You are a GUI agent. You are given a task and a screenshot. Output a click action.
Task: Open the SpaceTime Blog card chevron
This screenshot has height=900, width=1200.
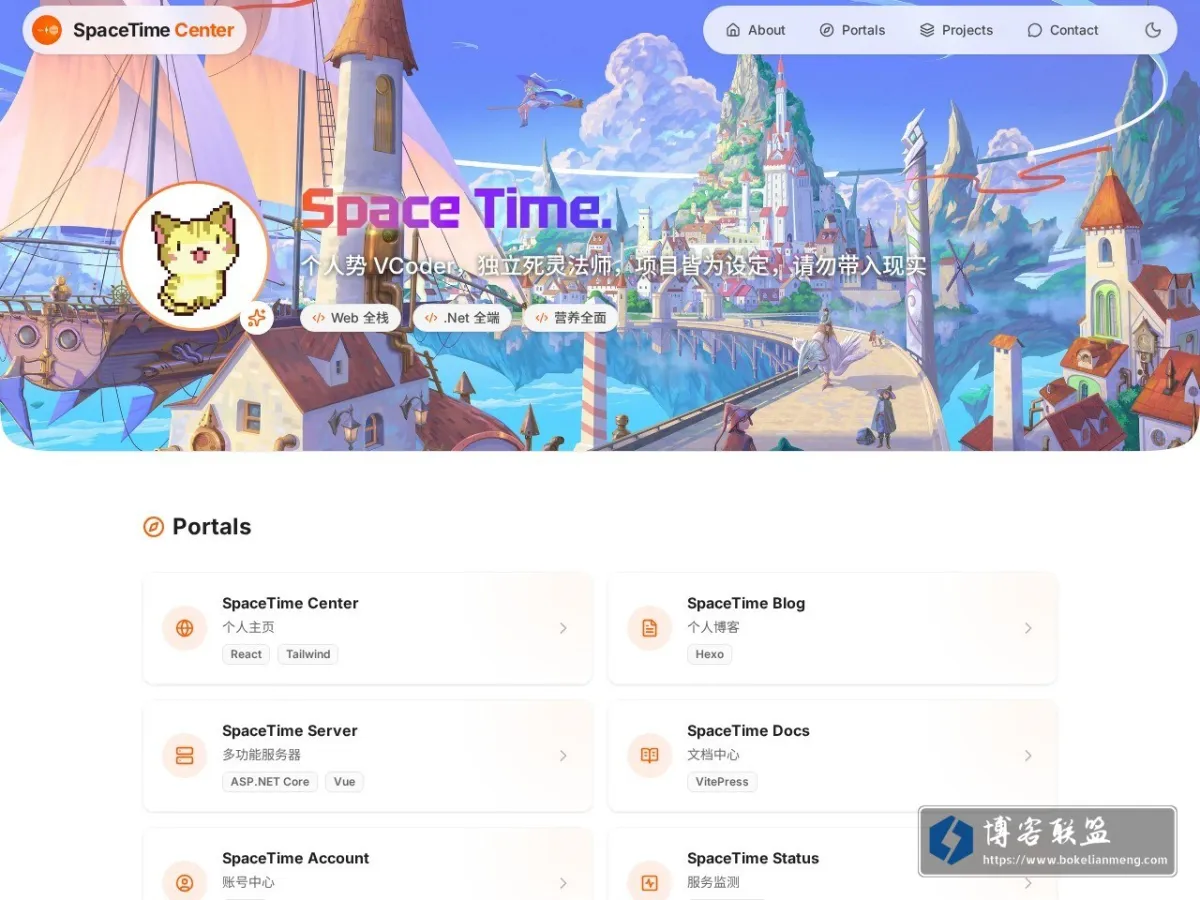(x=1028, y=628)
